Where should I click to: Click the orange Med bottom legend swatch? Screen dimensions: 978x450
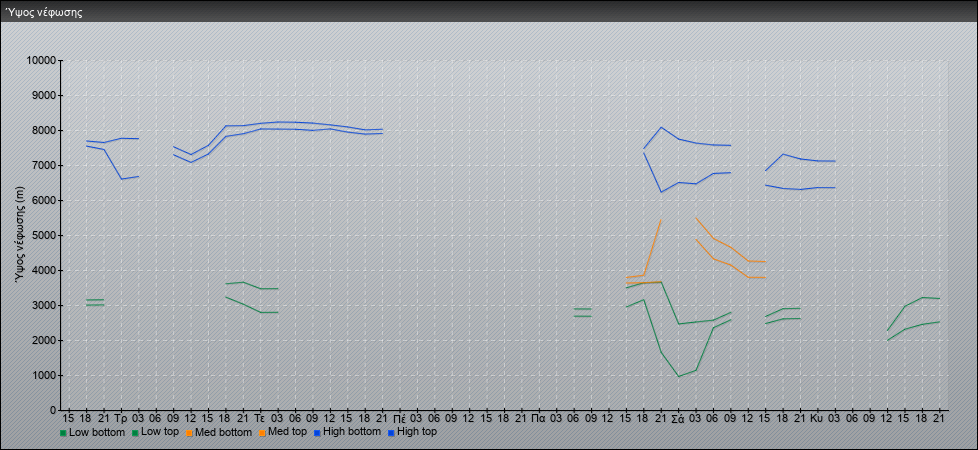point(190,432)
